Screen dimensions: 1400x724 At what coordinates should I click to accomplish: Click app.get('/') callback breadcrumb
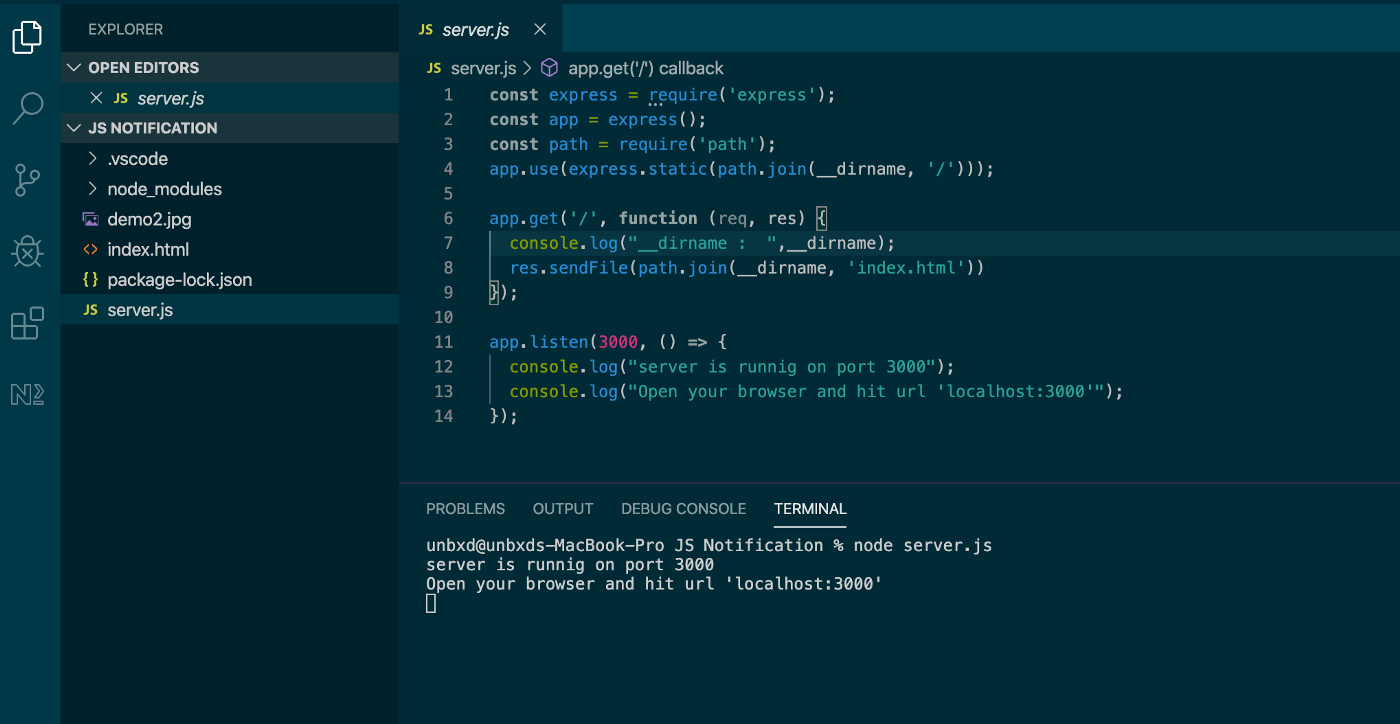646,68
